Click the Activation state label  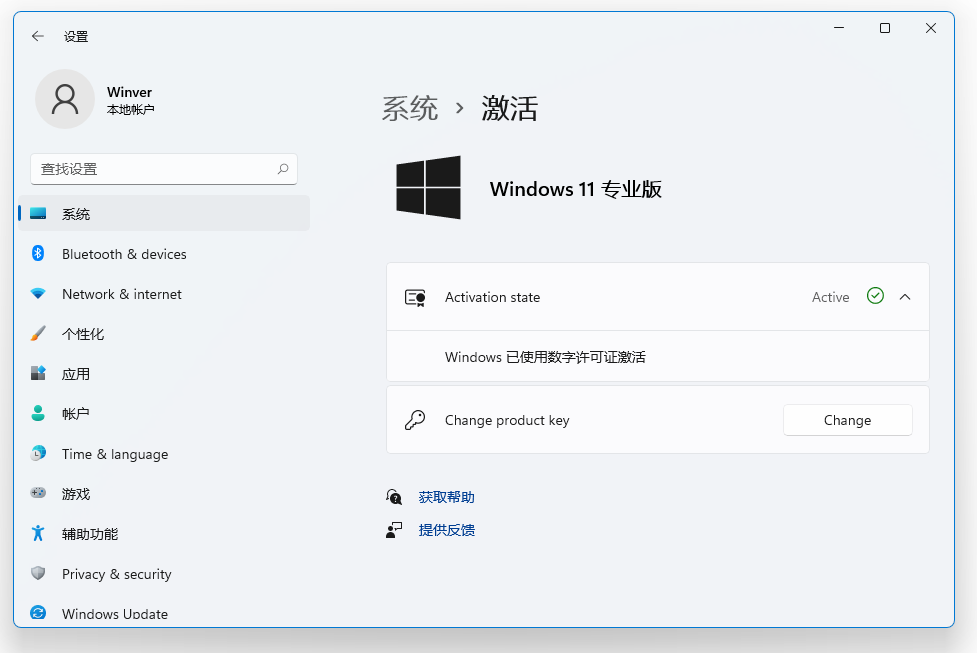point(492,297)
